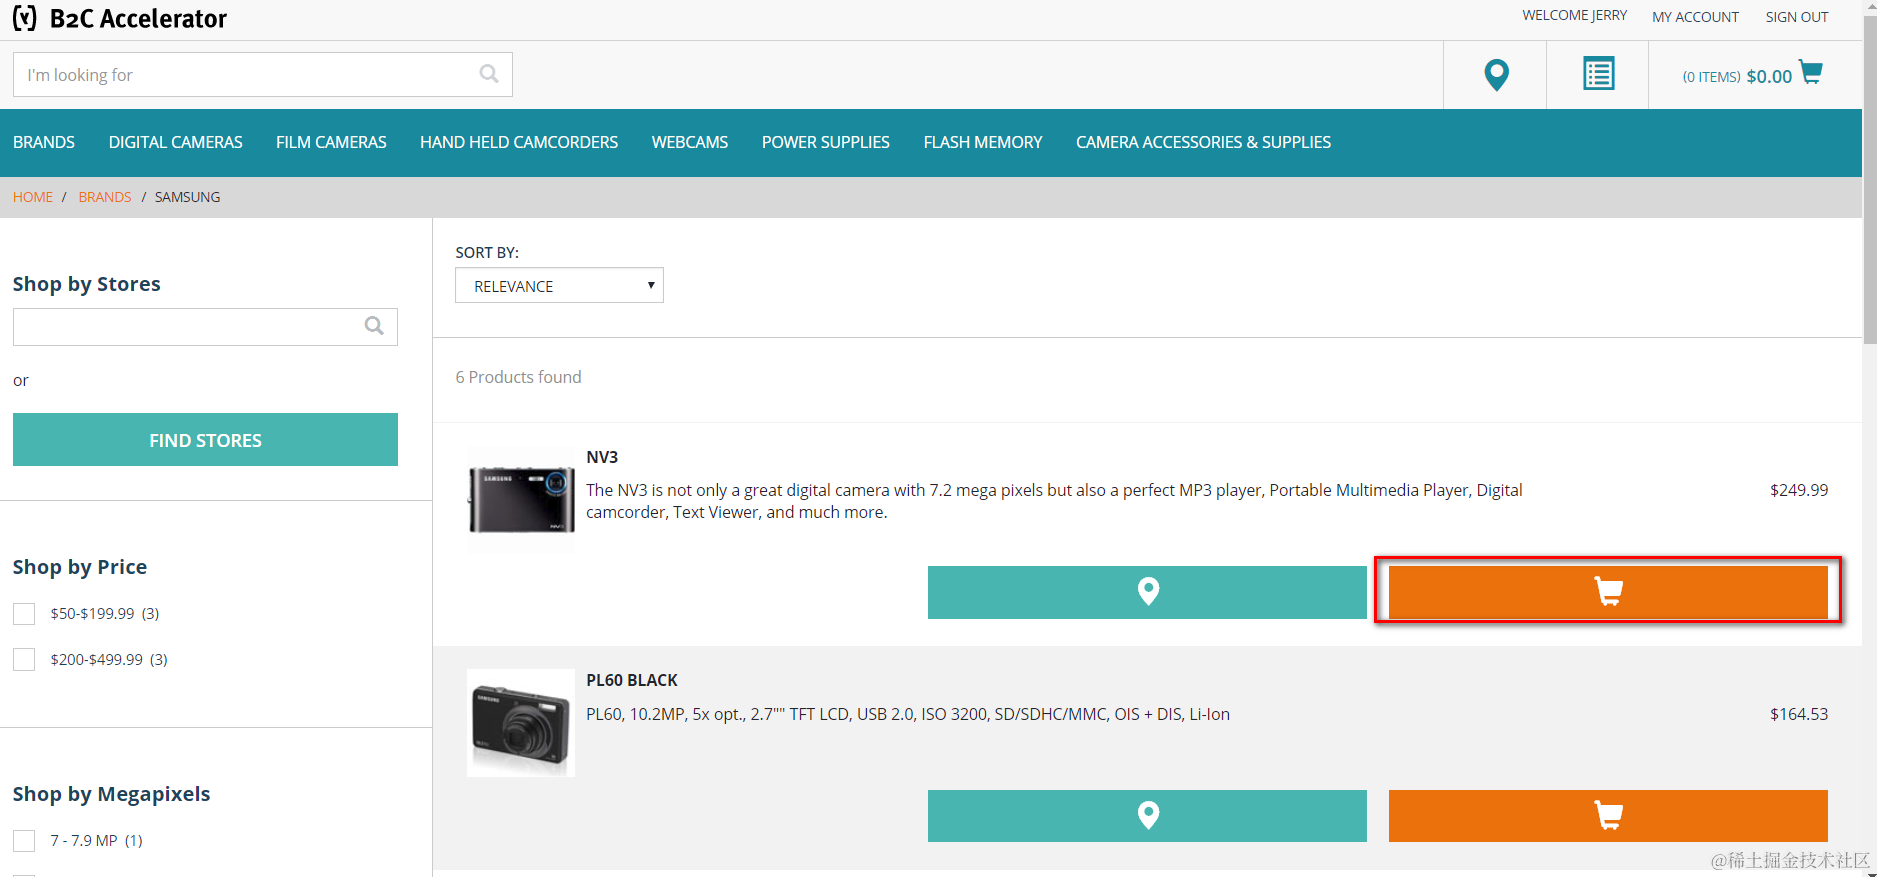Image resolution: width=1877 pixels, height=877 pixels.
Task: Open the Brands menu
Action: point(44,142)
